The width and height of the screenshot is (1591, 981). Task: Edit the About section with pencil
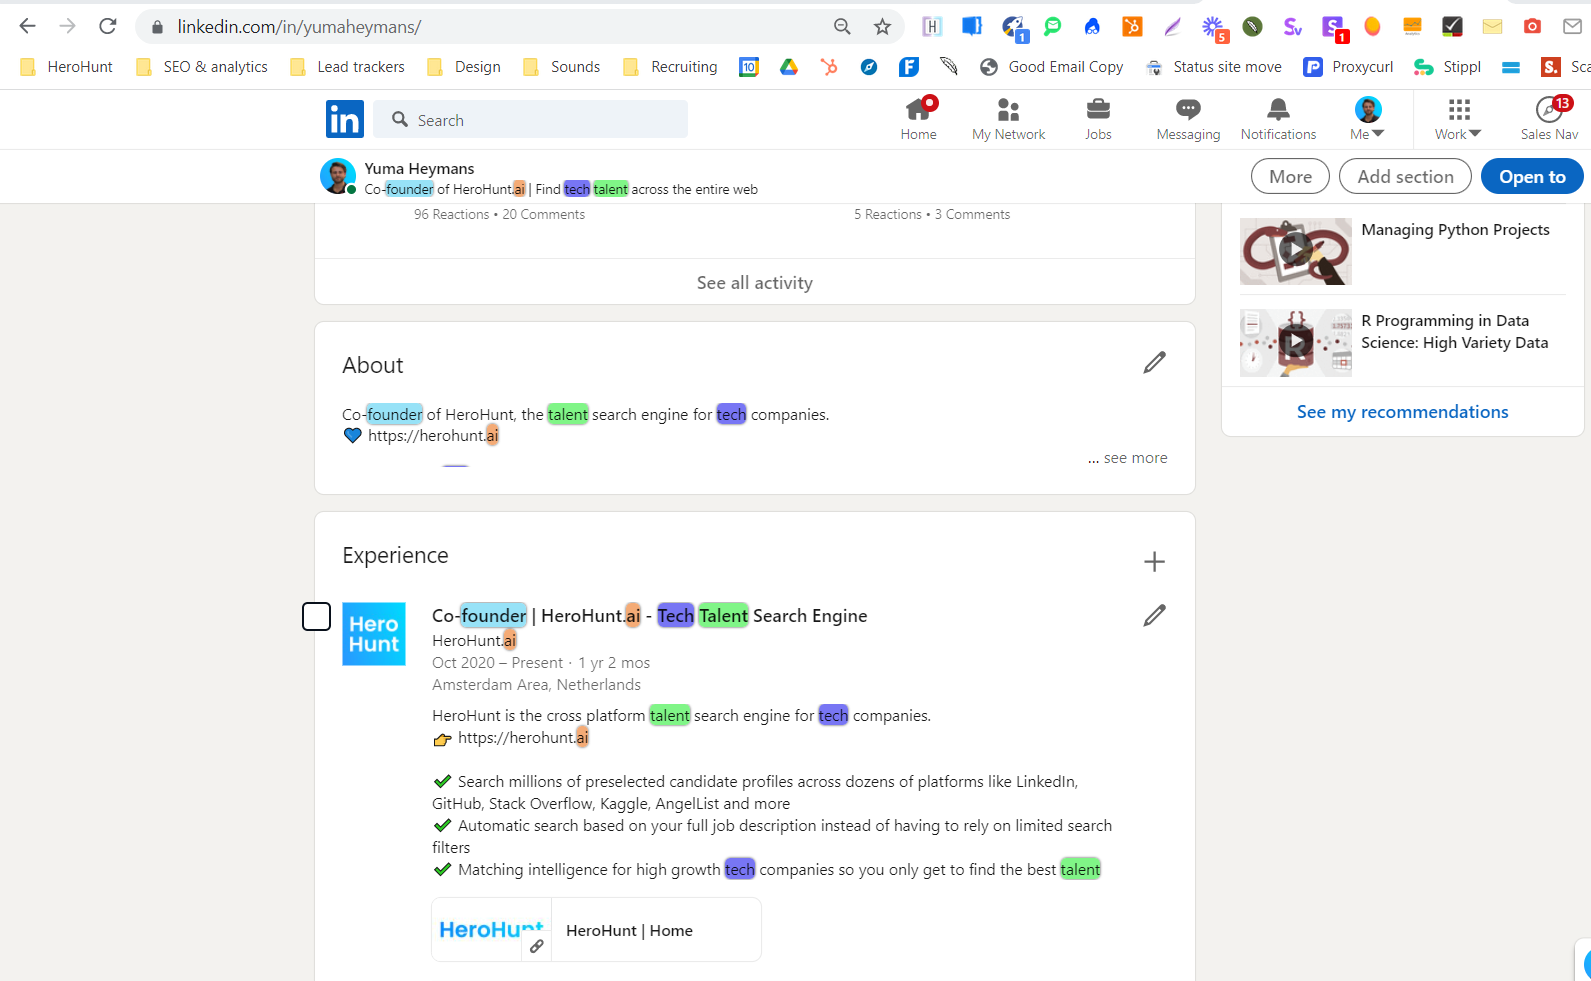coord(1154,362)
